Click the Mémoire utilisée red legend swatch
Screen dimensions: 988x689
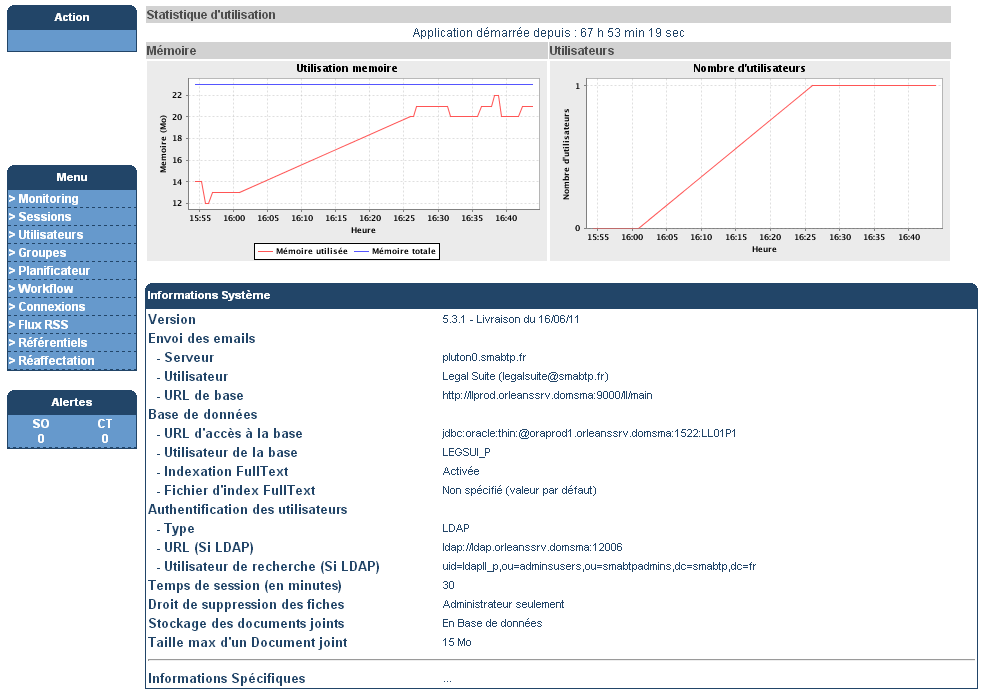[265, 252]
